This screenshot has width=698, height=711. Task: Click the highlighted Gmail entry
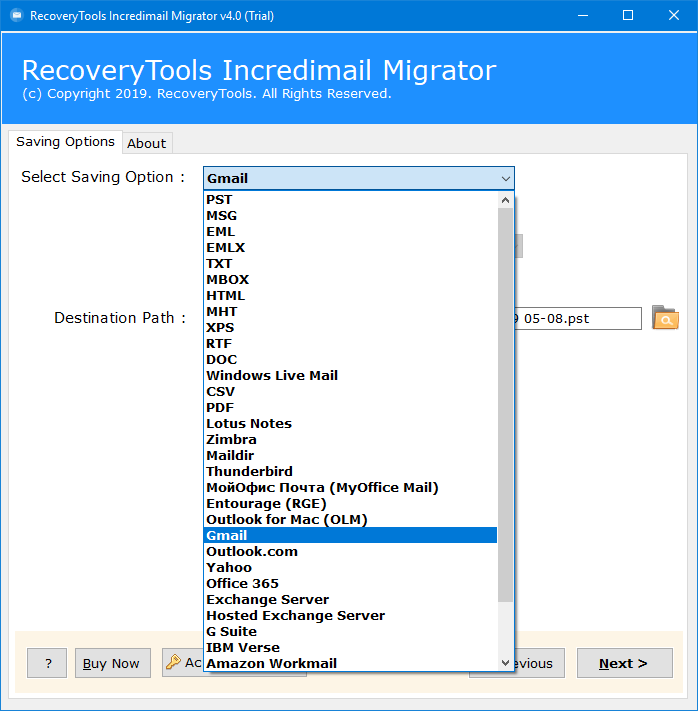(351, 535)
